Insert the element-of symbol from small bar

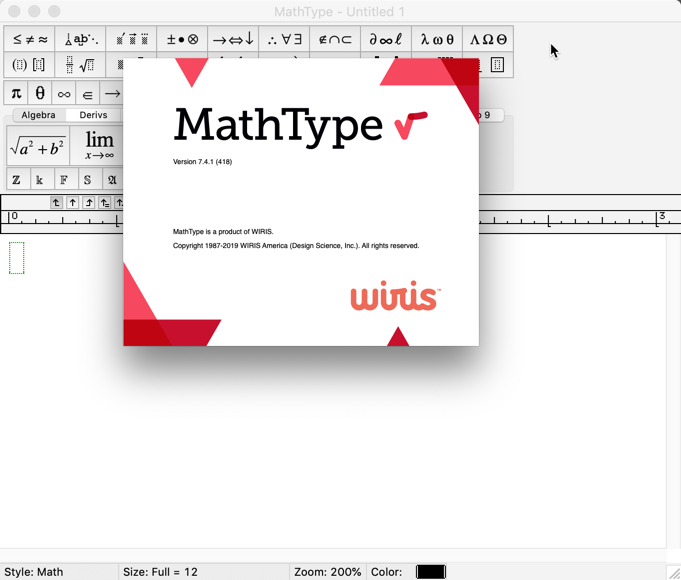click(88, 93)
